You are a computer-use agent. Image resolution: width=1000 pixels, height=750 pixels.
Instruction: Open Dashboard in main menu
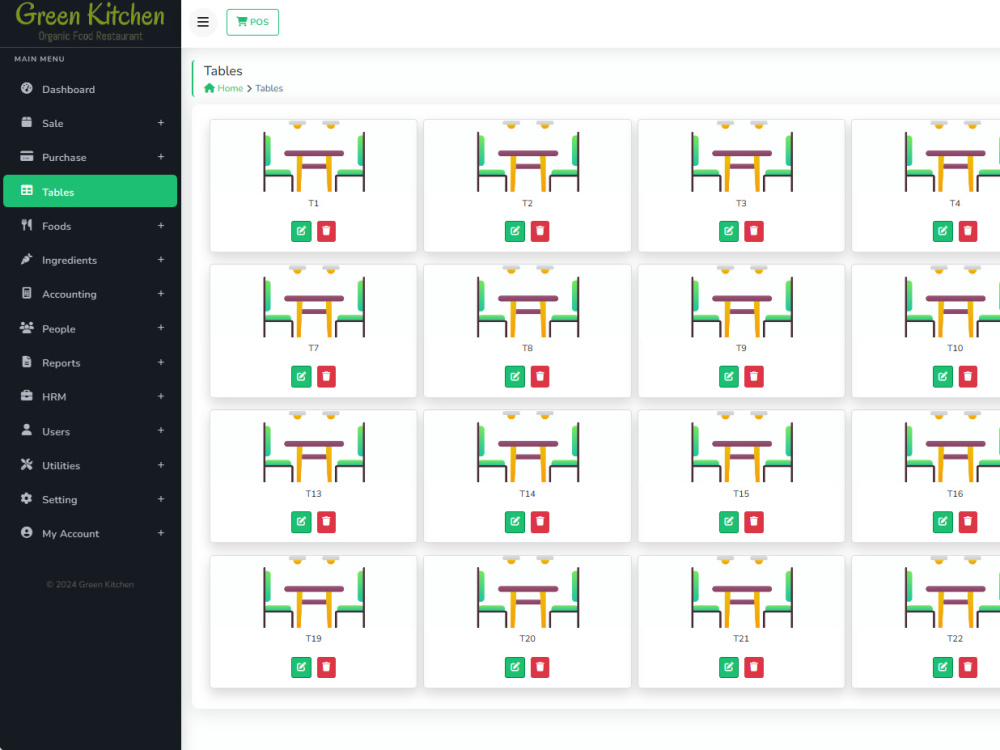90,89
